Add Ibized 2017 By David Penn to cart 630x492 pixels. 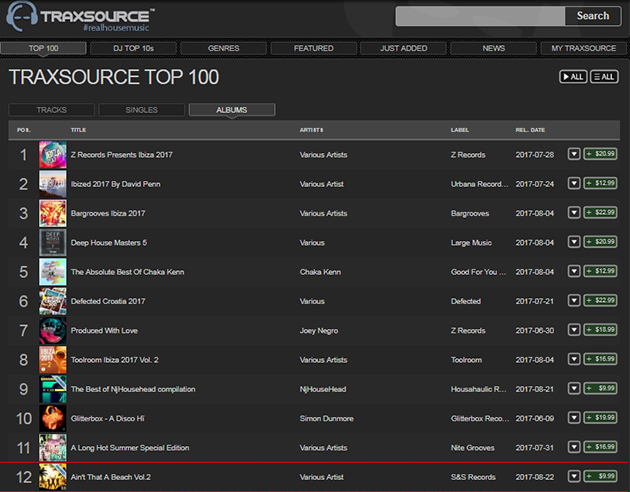tap(600, 183)
